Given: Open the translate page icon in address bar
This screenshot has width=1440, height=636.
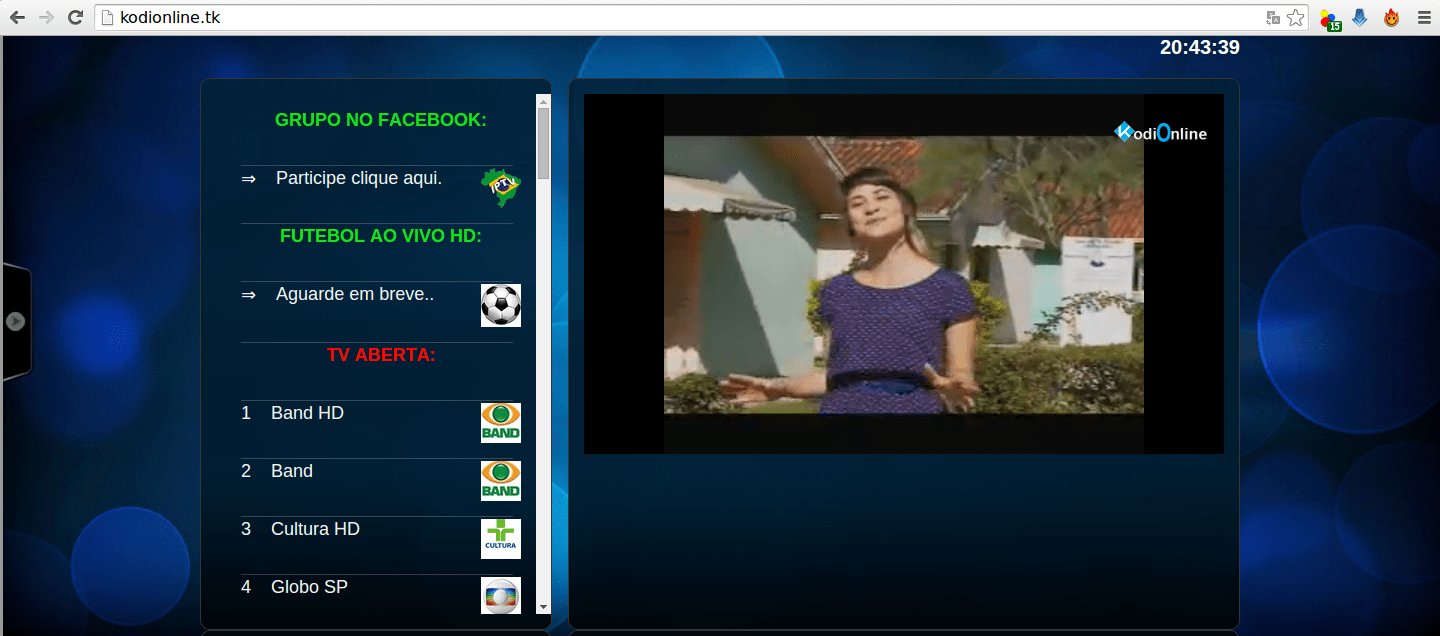Looking at the screenshot, I should [x=1273, y=17].
